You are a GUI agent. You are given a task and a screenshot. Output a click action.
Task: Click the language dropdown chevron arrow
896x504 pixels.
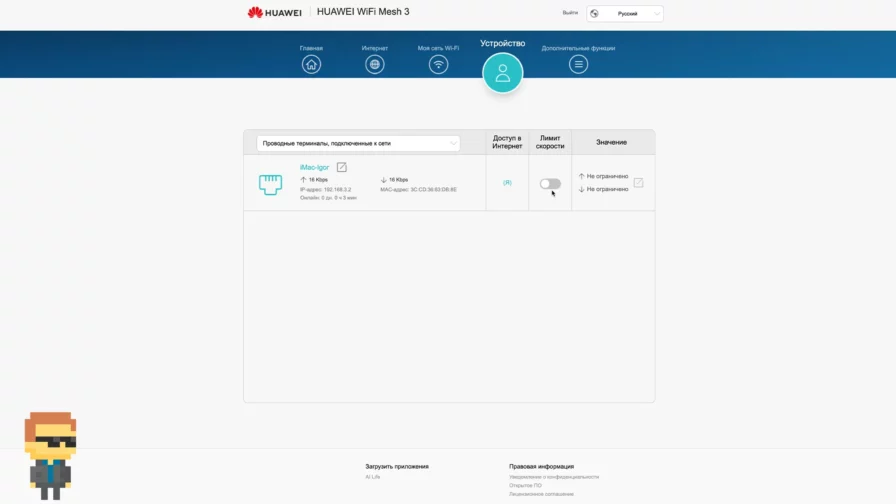point(656,14)
